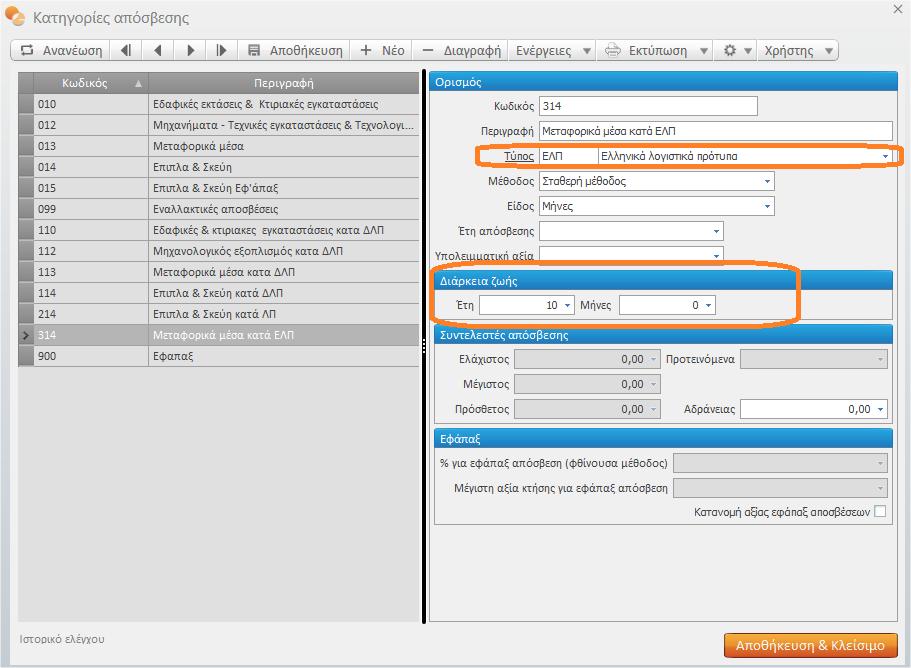The width and height of the screenshot is (911, 668).
Task: Click the Νέο new record button
Action: (x=382, y=51)
